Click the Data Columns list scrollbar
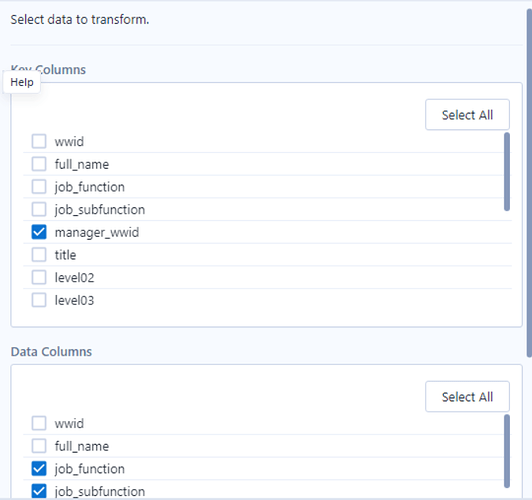Viewport: 532px width, 500px height. click(507, 451)
